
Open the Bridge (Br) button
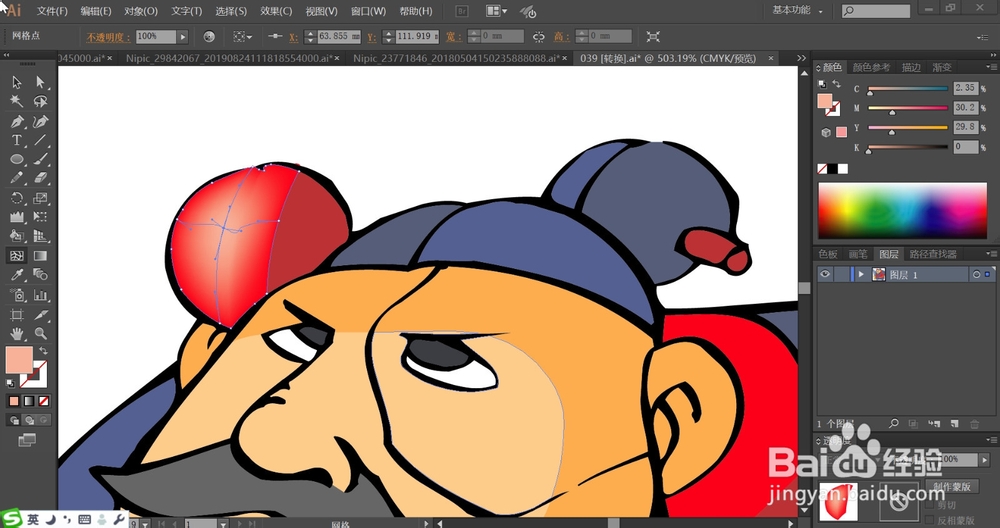click(462, 11)
